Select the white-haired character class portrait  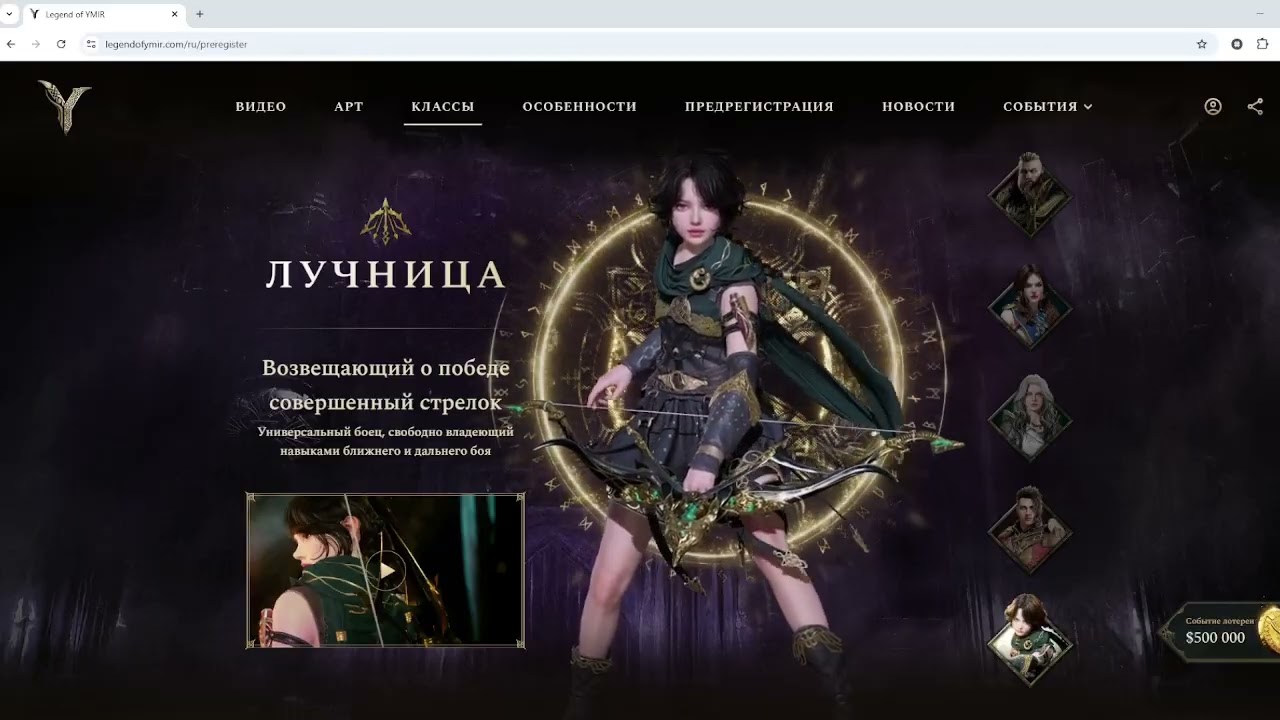click(1030, 418)
